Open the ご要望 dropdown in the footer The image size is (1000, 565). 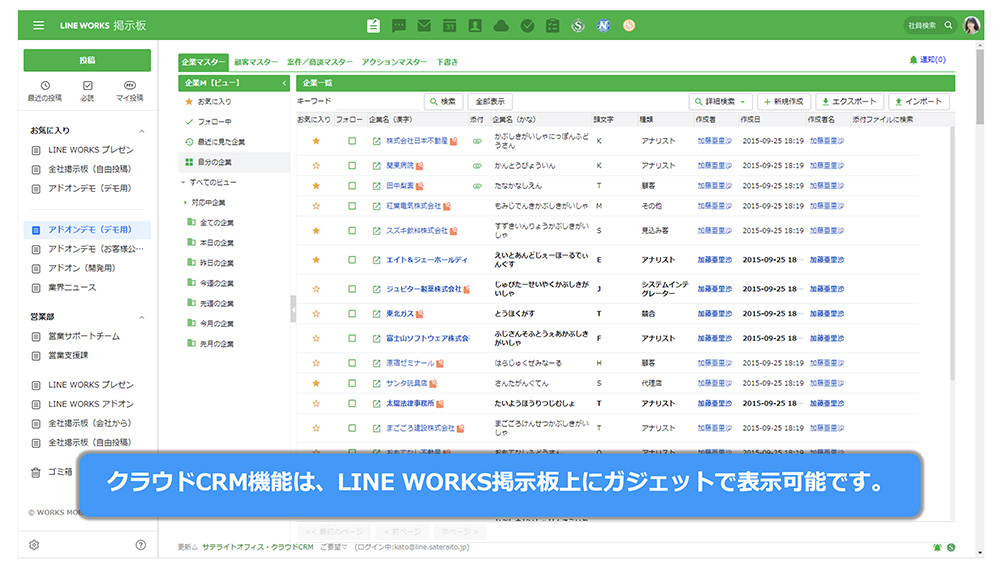point(334,547)
